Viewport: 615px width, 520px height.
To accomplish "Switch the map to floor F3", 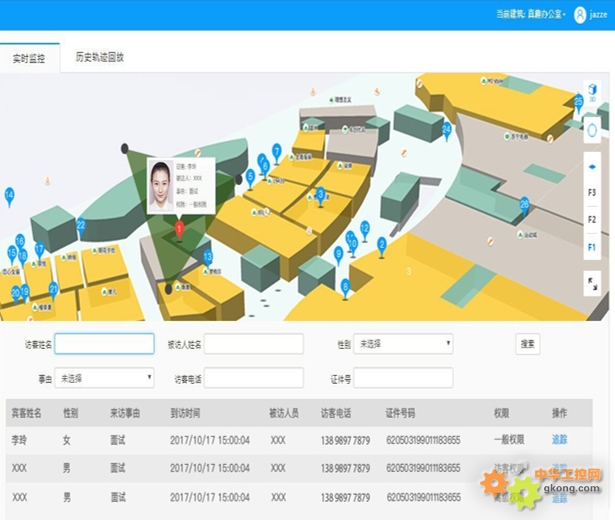I will pos(591,192).
